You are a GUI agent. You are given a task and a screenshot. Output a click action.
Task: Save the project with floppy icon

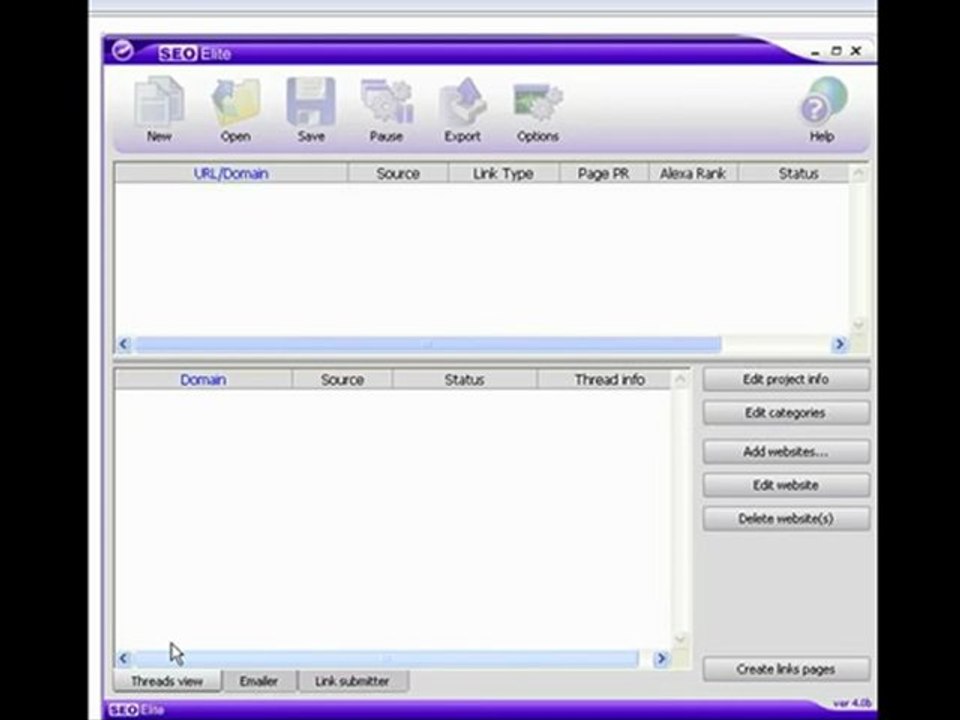(x=311, y=109)
